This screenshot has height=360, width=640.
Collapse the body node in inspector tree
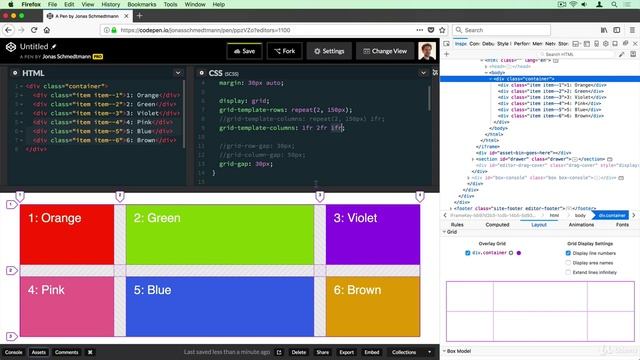pos(486,73)
